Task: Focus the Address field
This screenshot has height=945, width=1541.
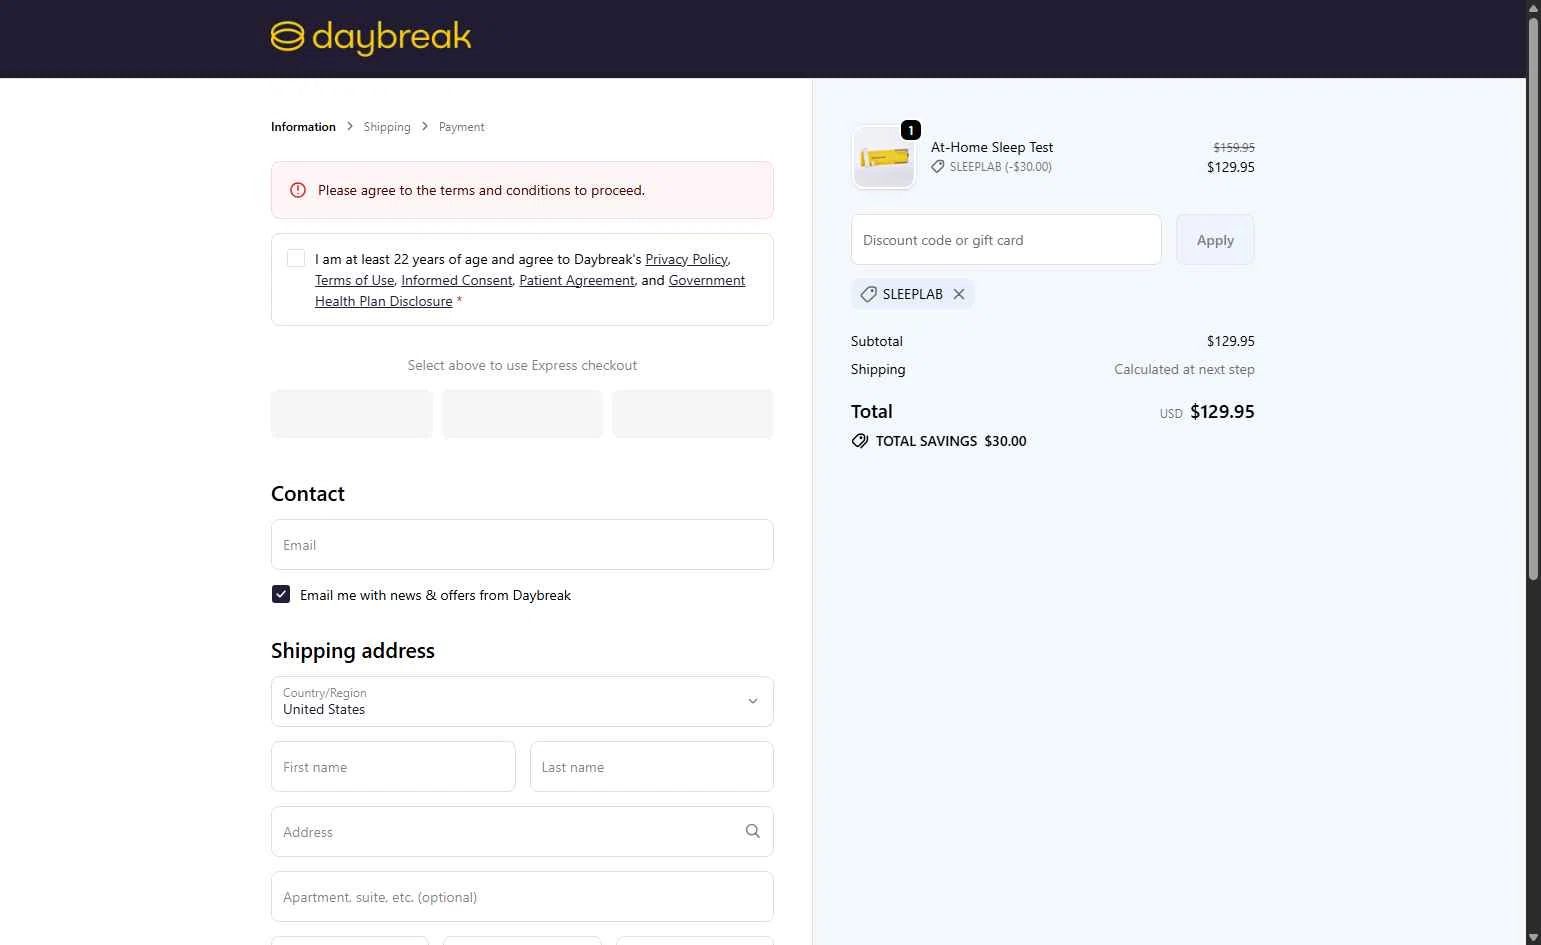Action: (522, 831)
